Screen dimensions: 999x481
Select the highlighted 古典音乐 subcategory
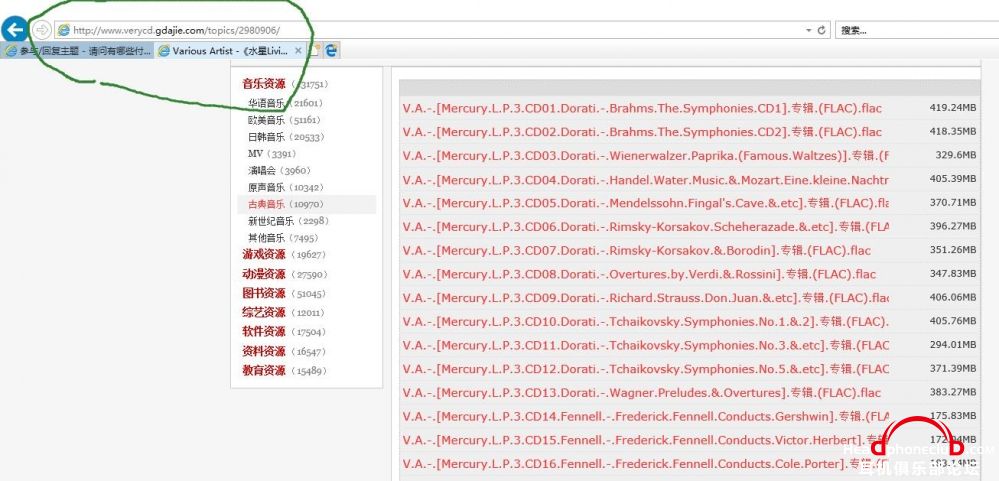[x=266, y=204]
